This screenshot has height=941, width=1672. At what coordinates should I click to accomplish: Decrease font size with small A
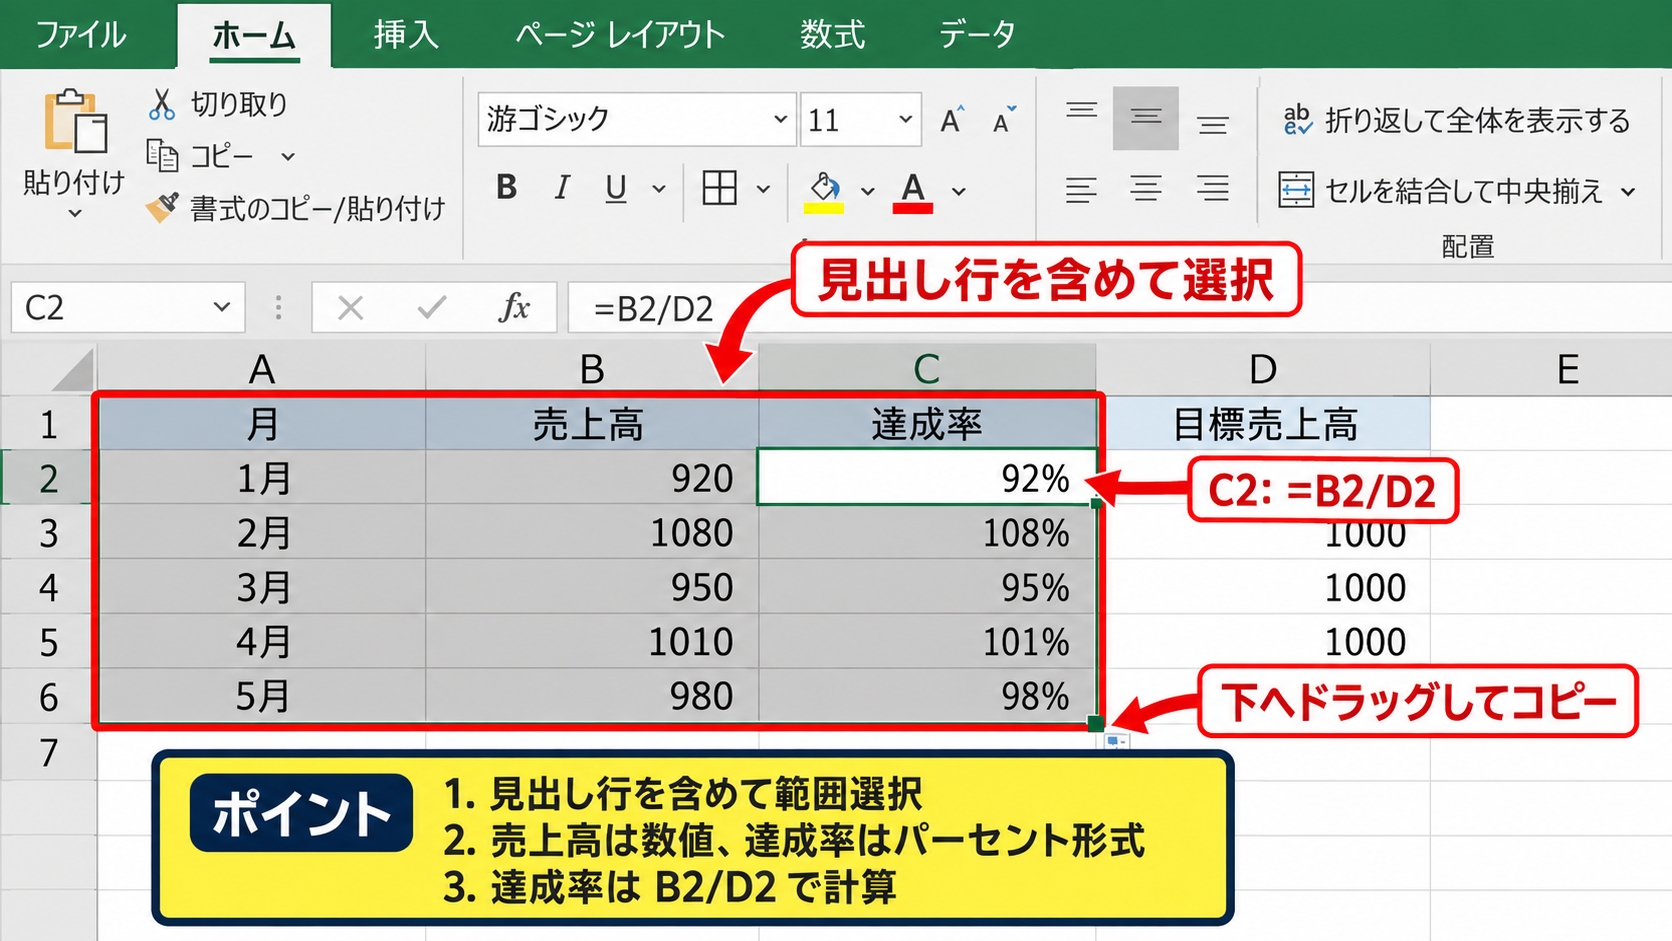tap(1004, 120)
